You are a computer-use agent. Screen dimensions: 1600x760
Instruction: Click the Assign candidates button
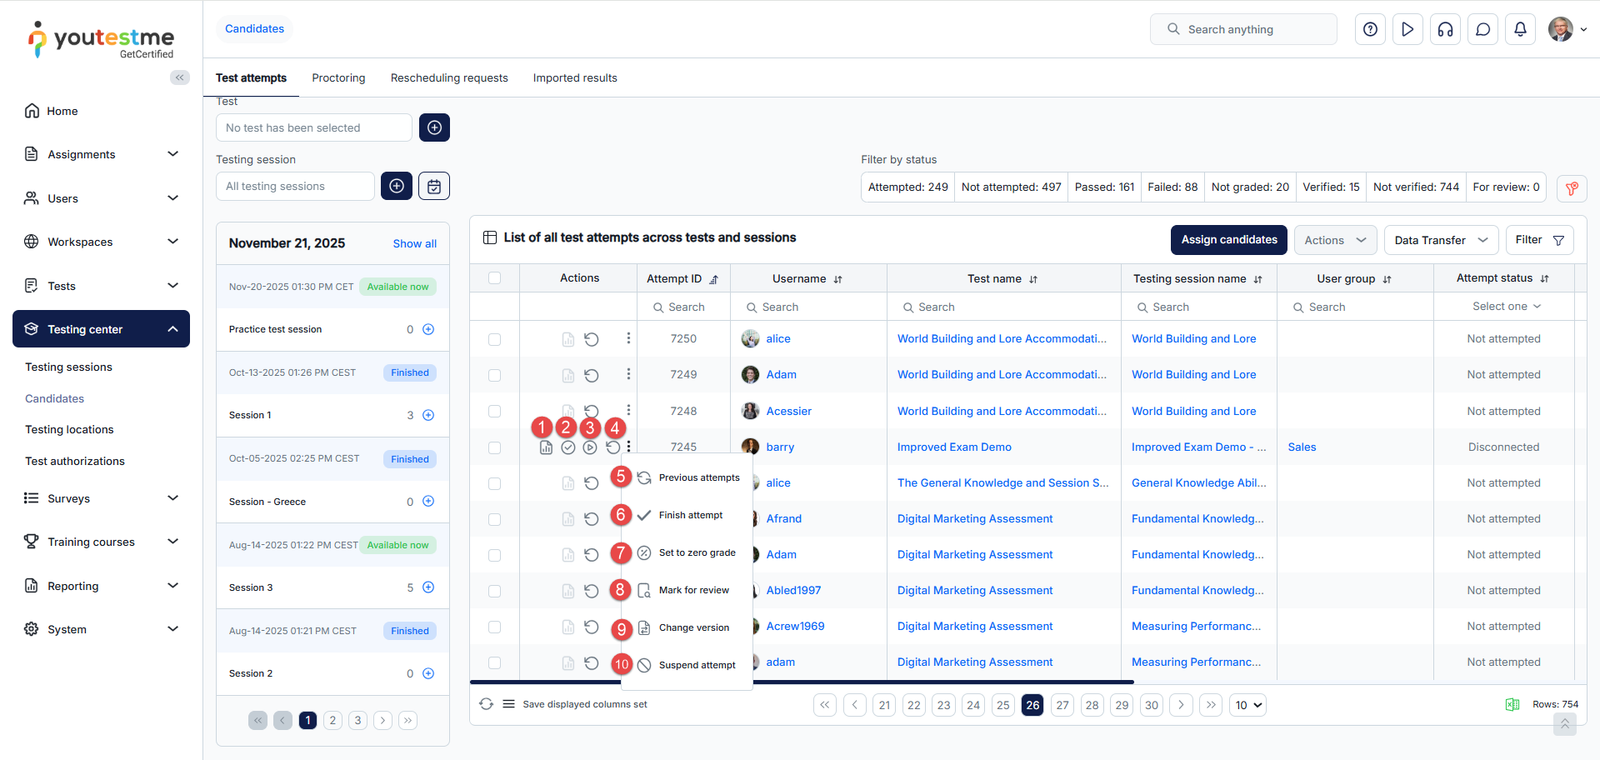[1229, 240]
